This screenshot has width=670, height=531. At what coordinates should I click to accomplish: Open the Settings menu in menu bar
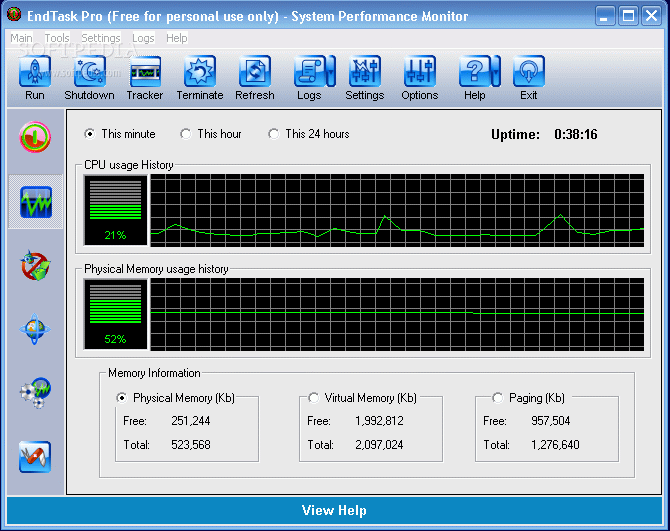pos(101,38)
